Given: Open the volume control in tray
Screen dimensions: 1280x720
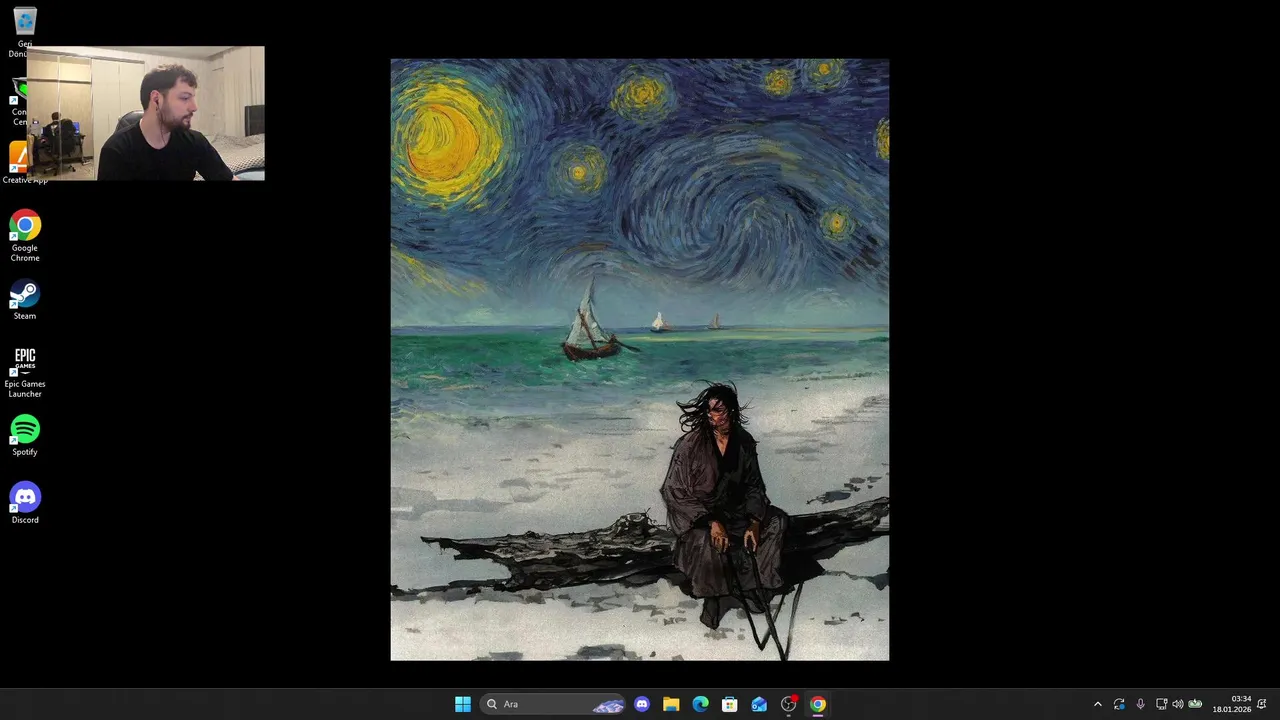Looking at the screenshot, I should point(1177,704).
